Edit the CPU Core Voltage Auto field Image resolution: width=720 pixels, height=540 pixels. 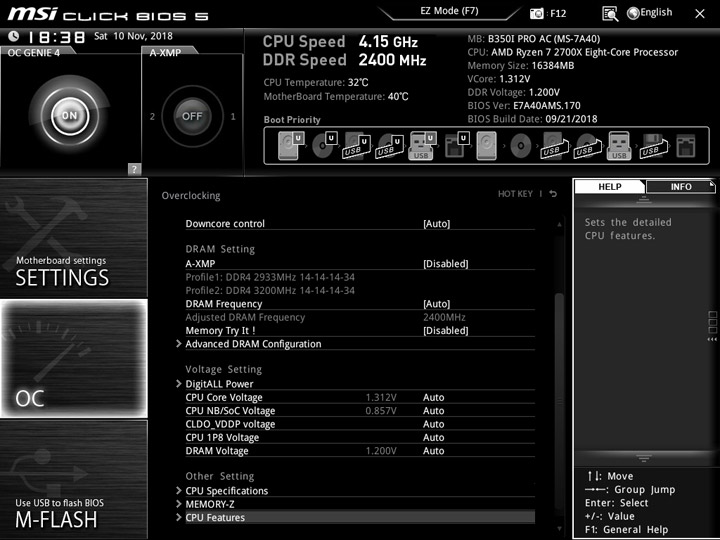tap(433, 397)
